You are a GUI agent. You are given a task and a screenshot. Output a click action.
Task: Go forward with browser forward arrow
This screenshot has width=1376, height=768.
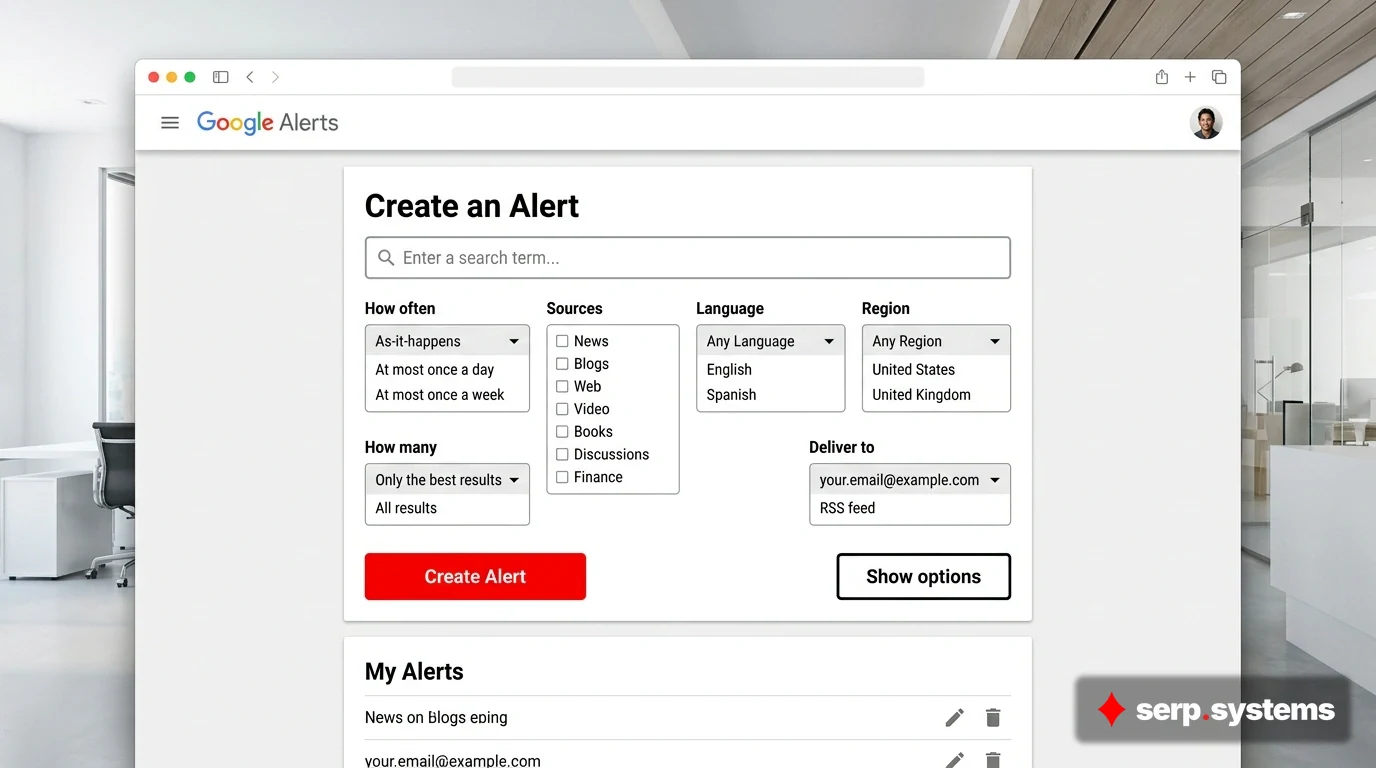[276, 77]
